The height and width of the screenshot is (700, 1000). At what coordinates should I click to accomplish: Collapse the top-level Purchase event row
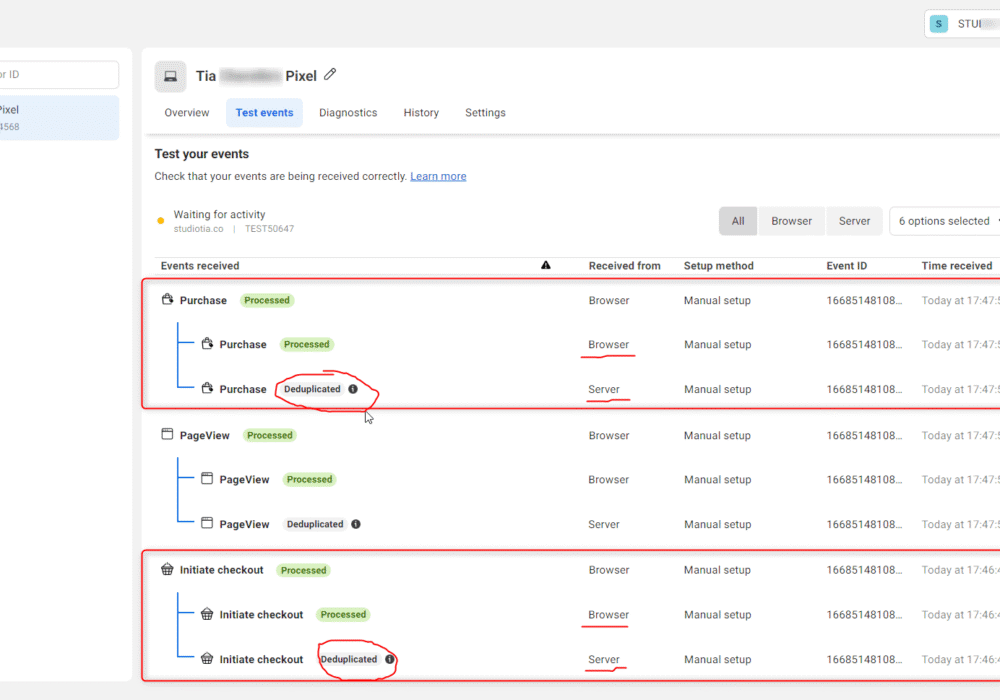[571, 300]
